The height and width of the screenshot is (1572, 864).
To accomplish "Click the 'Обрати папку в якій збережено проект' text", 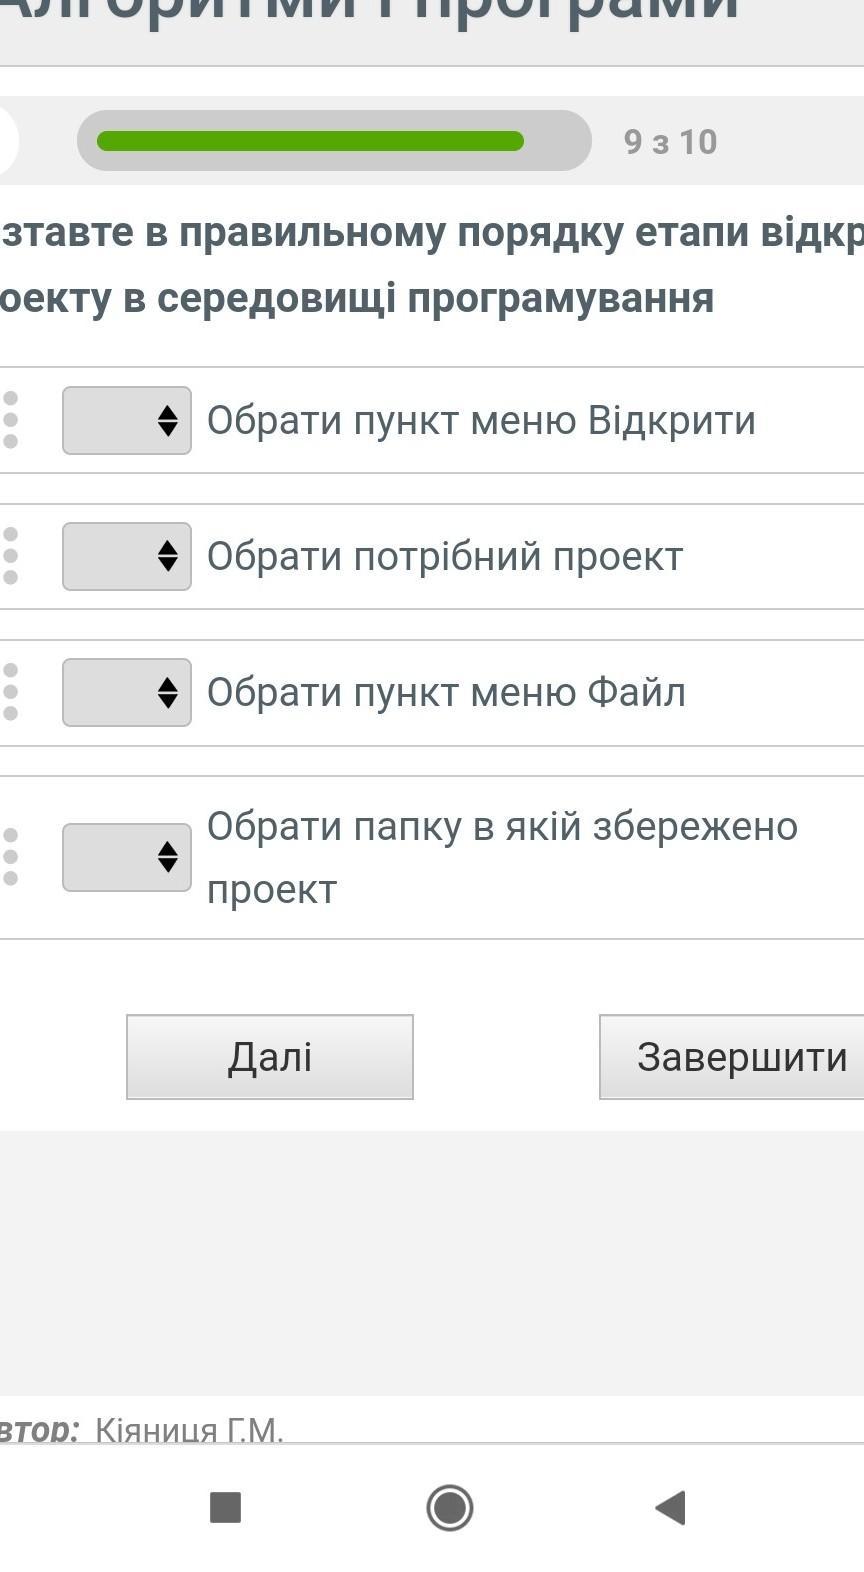I will coord(502,856).
